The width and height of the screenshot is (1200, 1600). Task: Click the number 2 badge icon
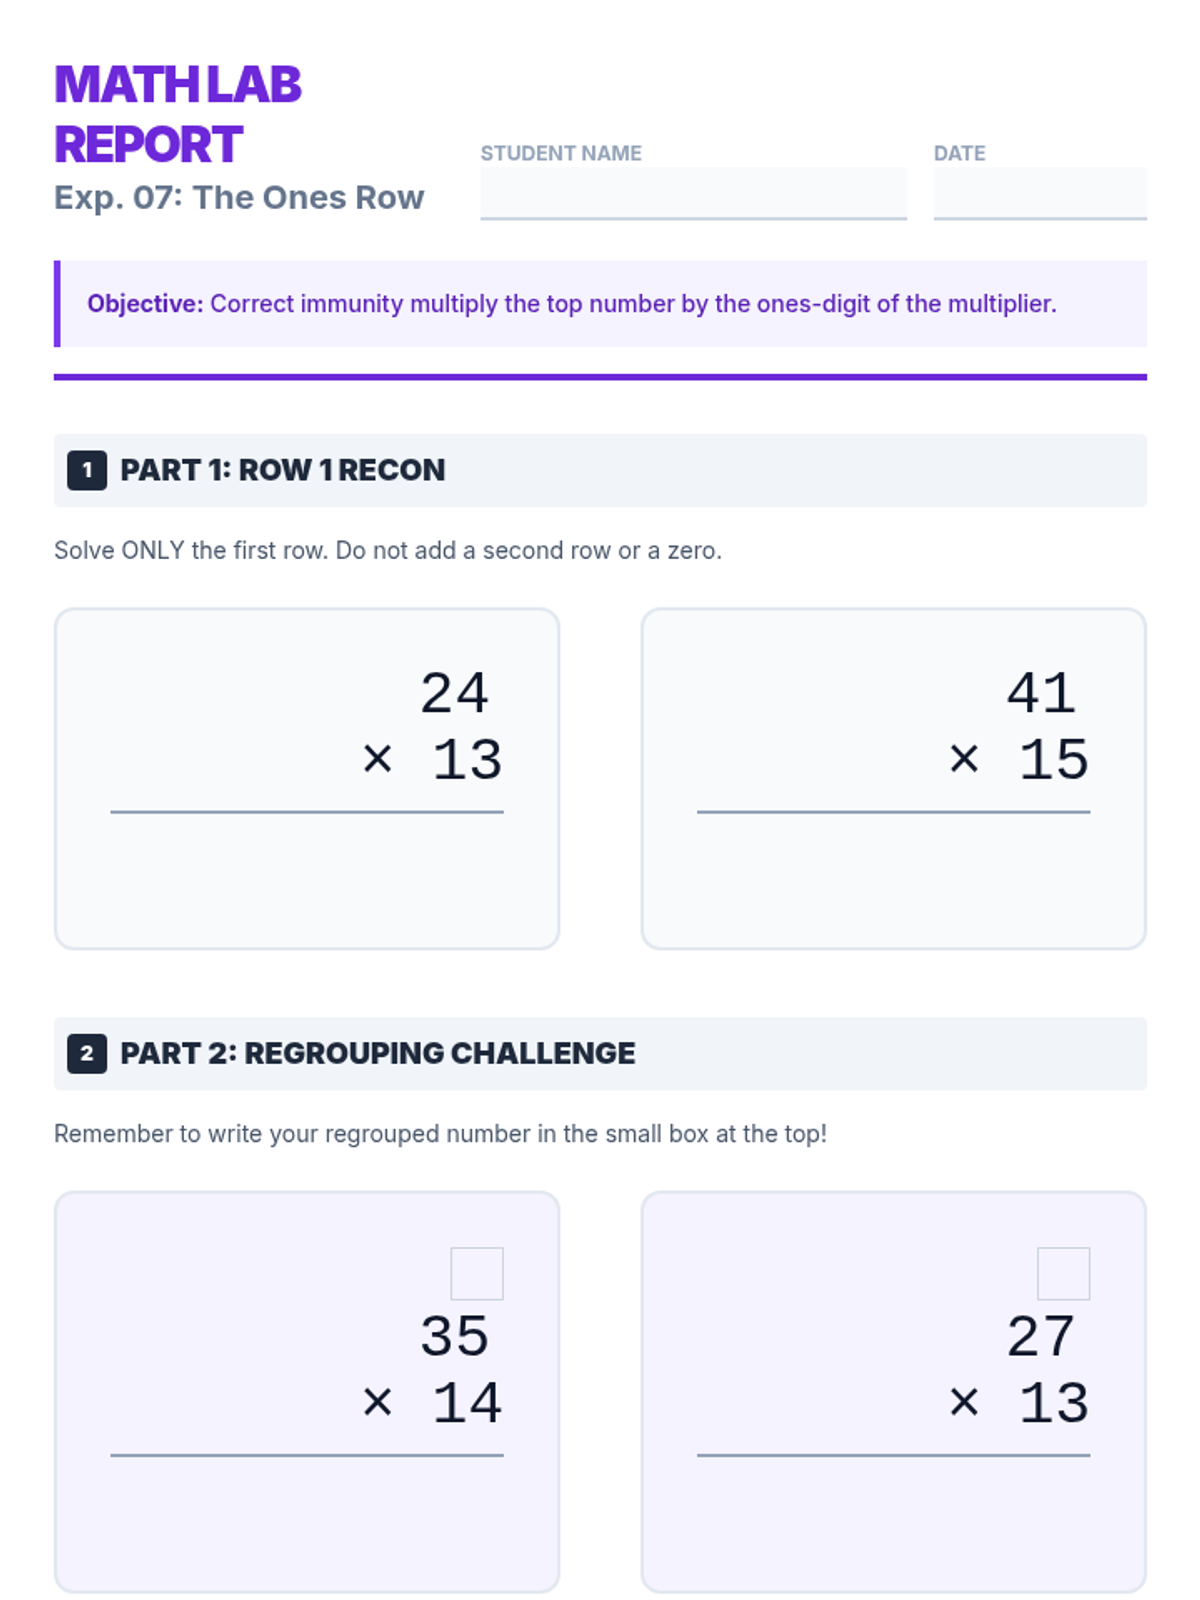[x=87, y=1053]
